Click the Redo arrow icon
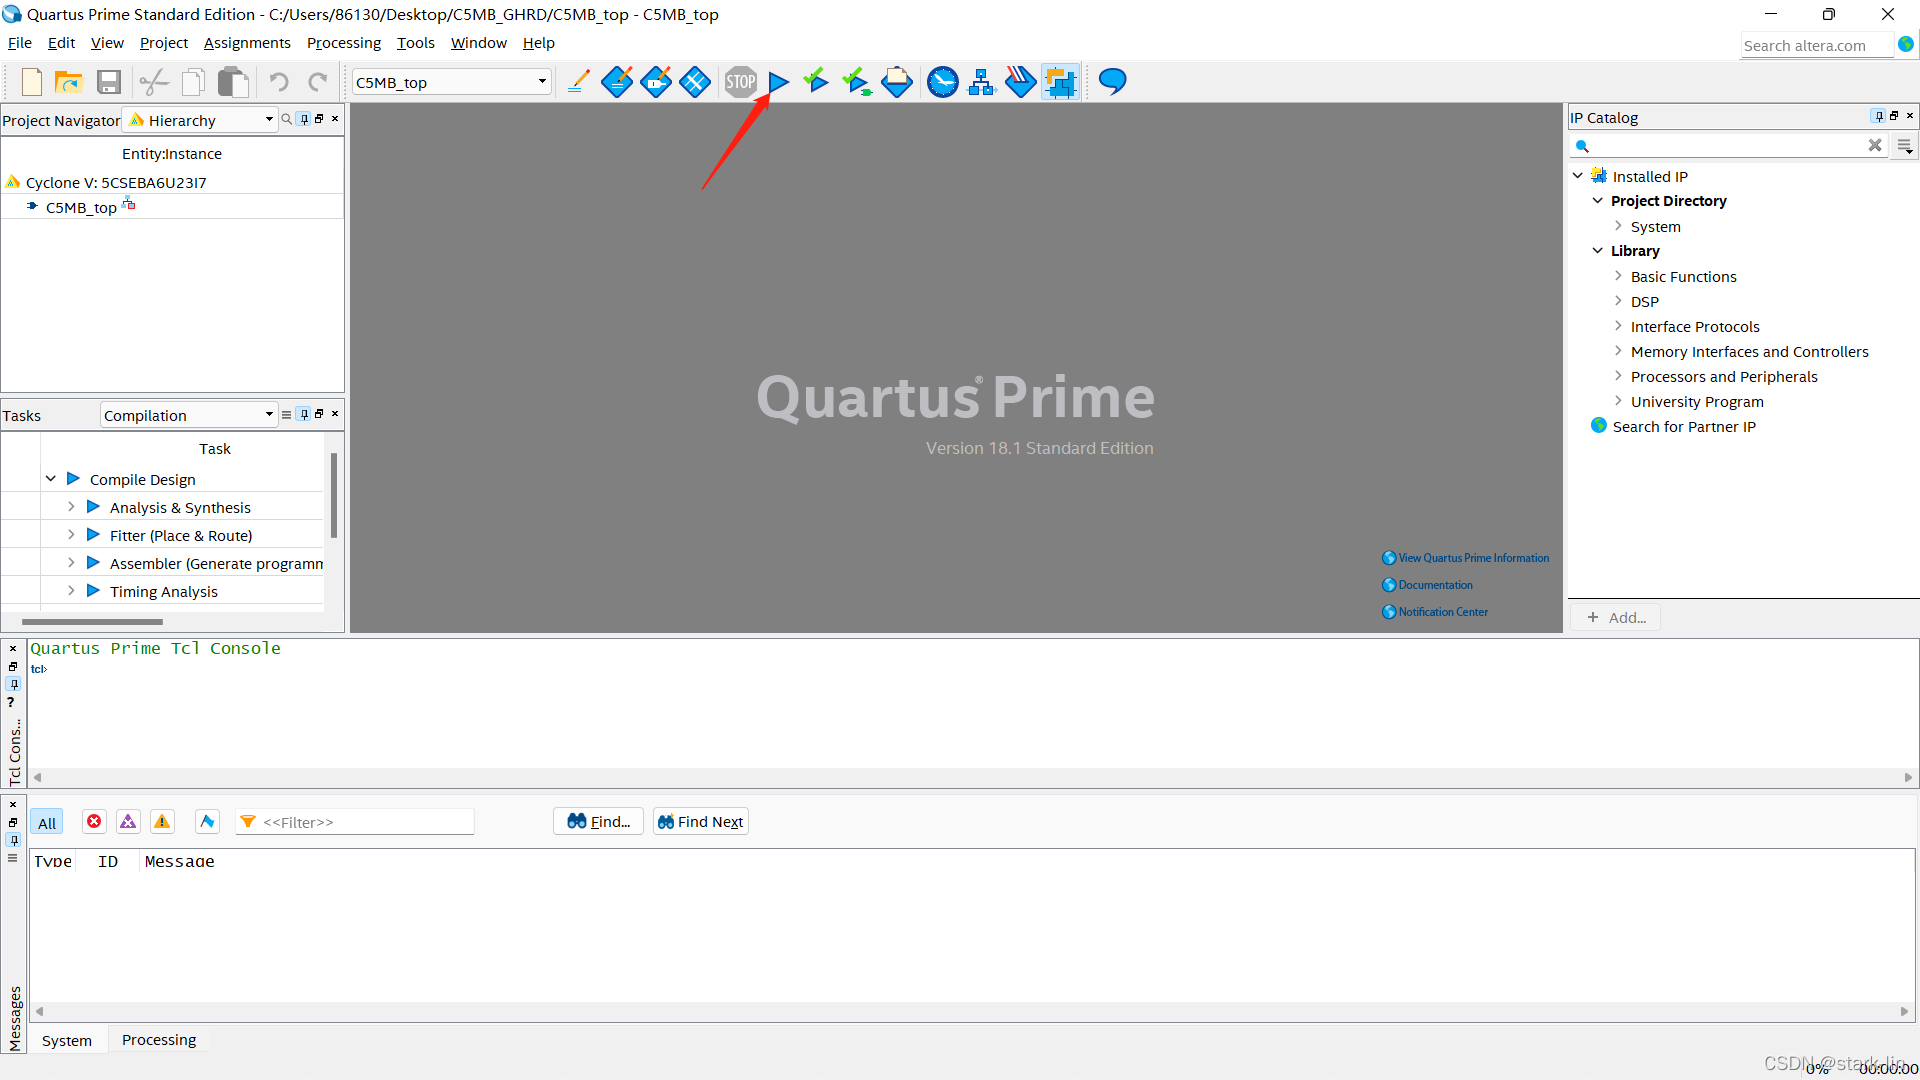This screenshot has width=1920, height=1080. 318,82
